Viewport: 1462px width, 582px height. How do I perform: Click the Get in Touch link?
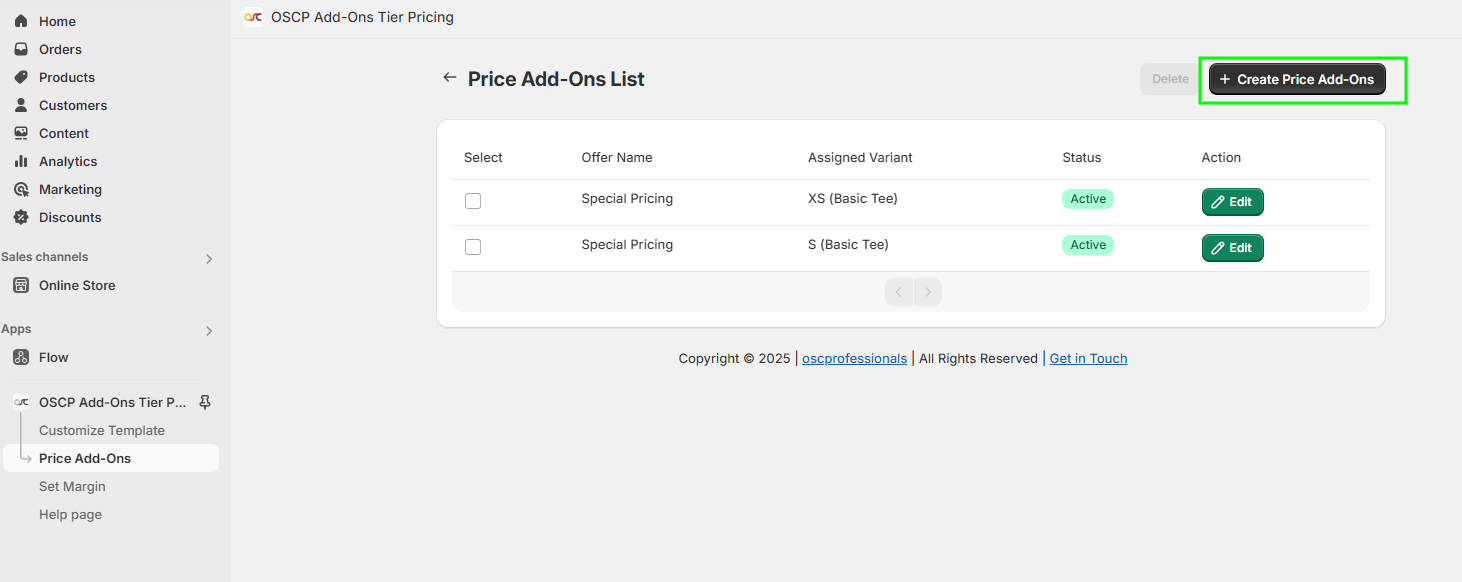click(1088, 358)
